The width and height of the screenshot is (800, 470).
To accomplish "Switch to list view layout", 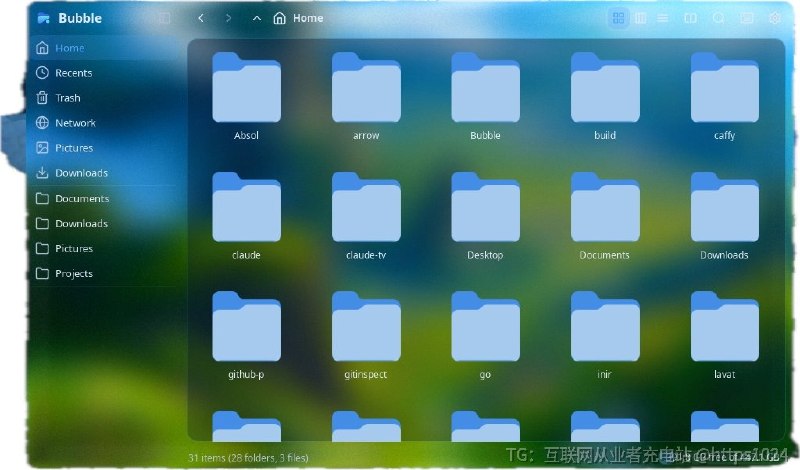I will (662, 18).
